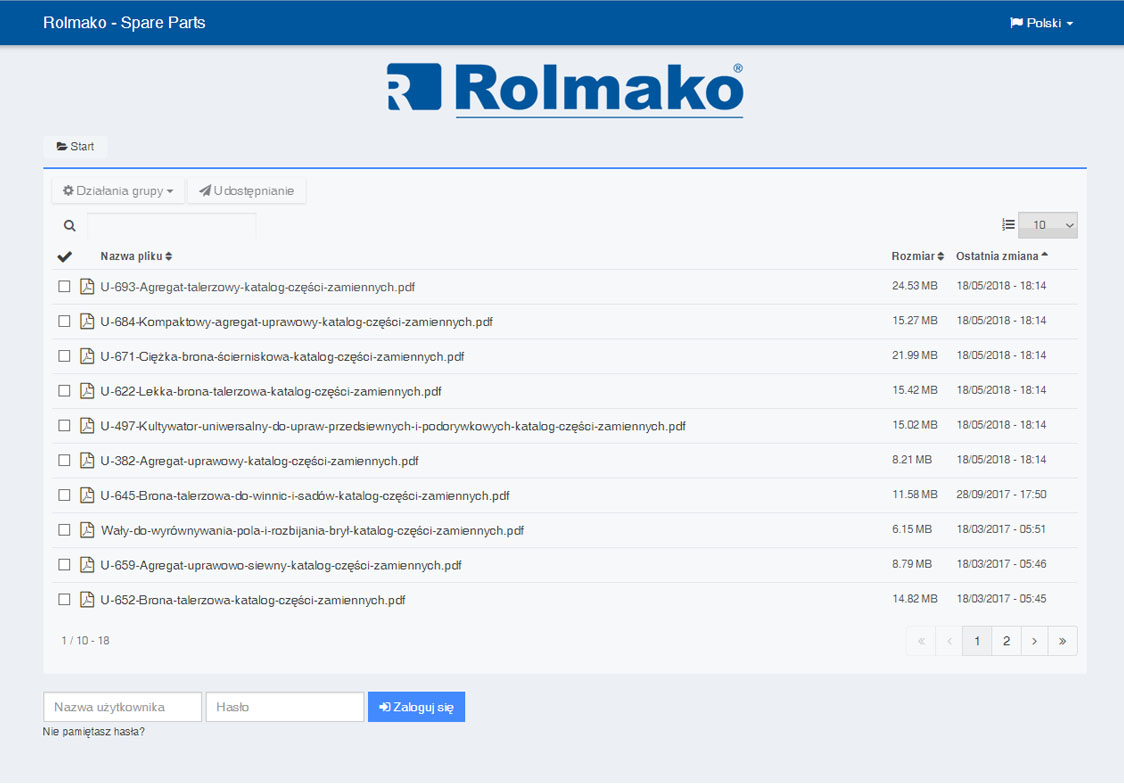Open the rows-per-page 10 dropdown
1124x784 pixels.
1047,225
